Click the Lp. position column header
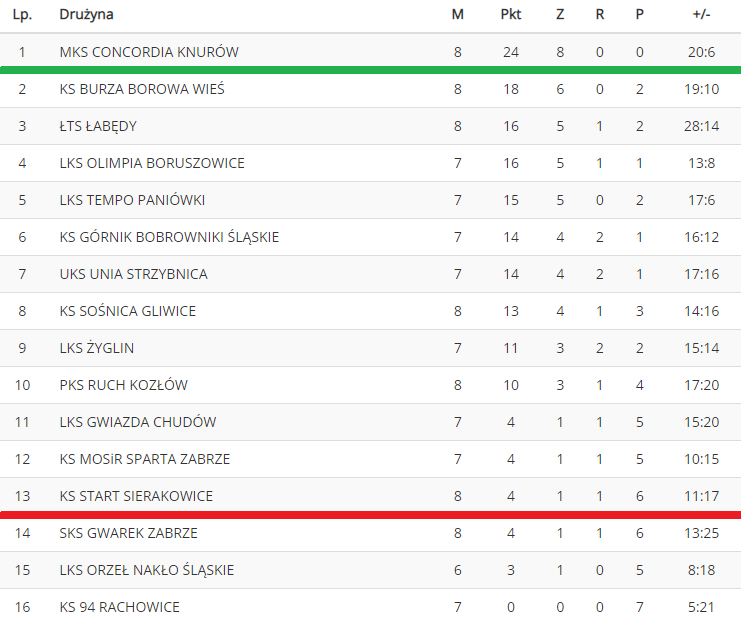The image size is (741, 629). pos(21,15)
